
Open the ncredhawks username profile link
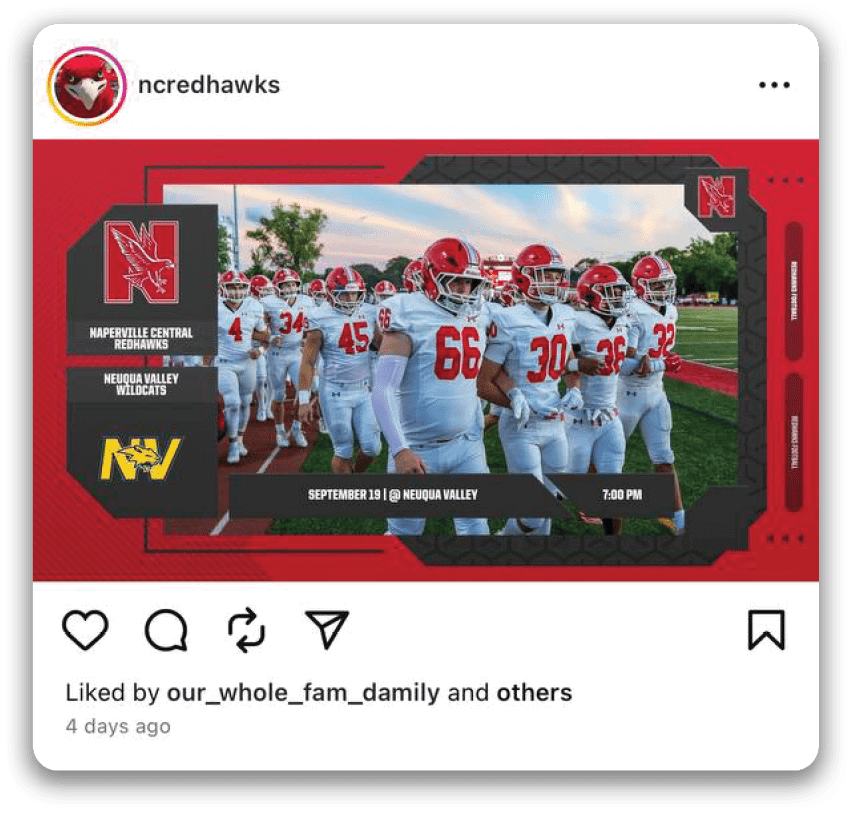(x=209, y=85)
